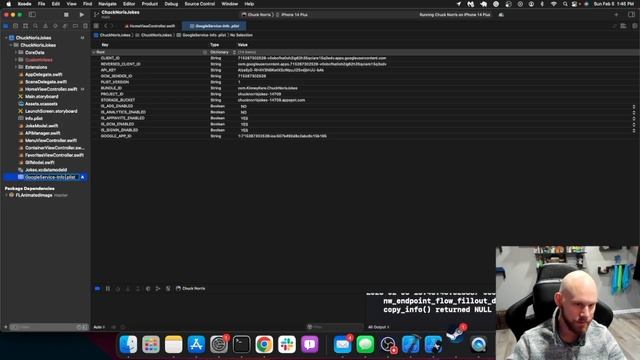This screenshot has width=640, height=360.
Task: Open the Project navigator folder icon
Action: coord(6,26)
